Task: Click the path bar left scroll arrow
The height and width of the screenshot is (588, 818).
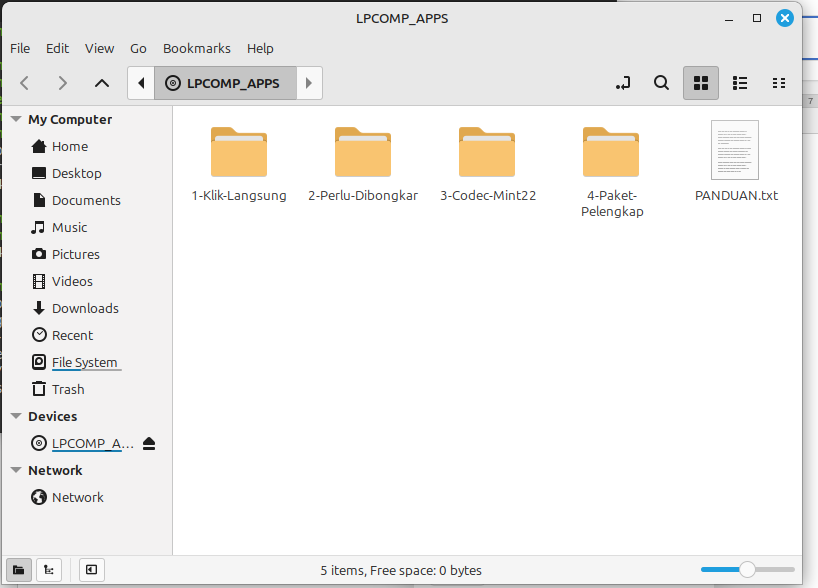Action: pyautogui.click(x=141, y=83)
